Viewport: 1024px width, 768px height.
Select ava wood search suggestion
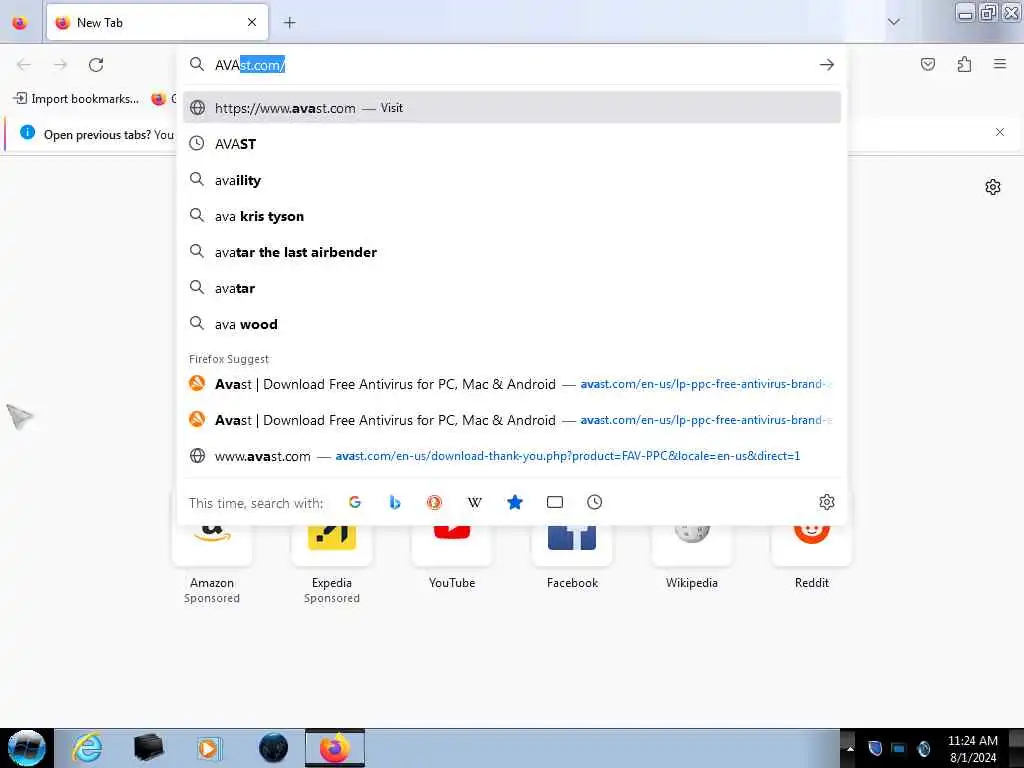click(512, 324)
